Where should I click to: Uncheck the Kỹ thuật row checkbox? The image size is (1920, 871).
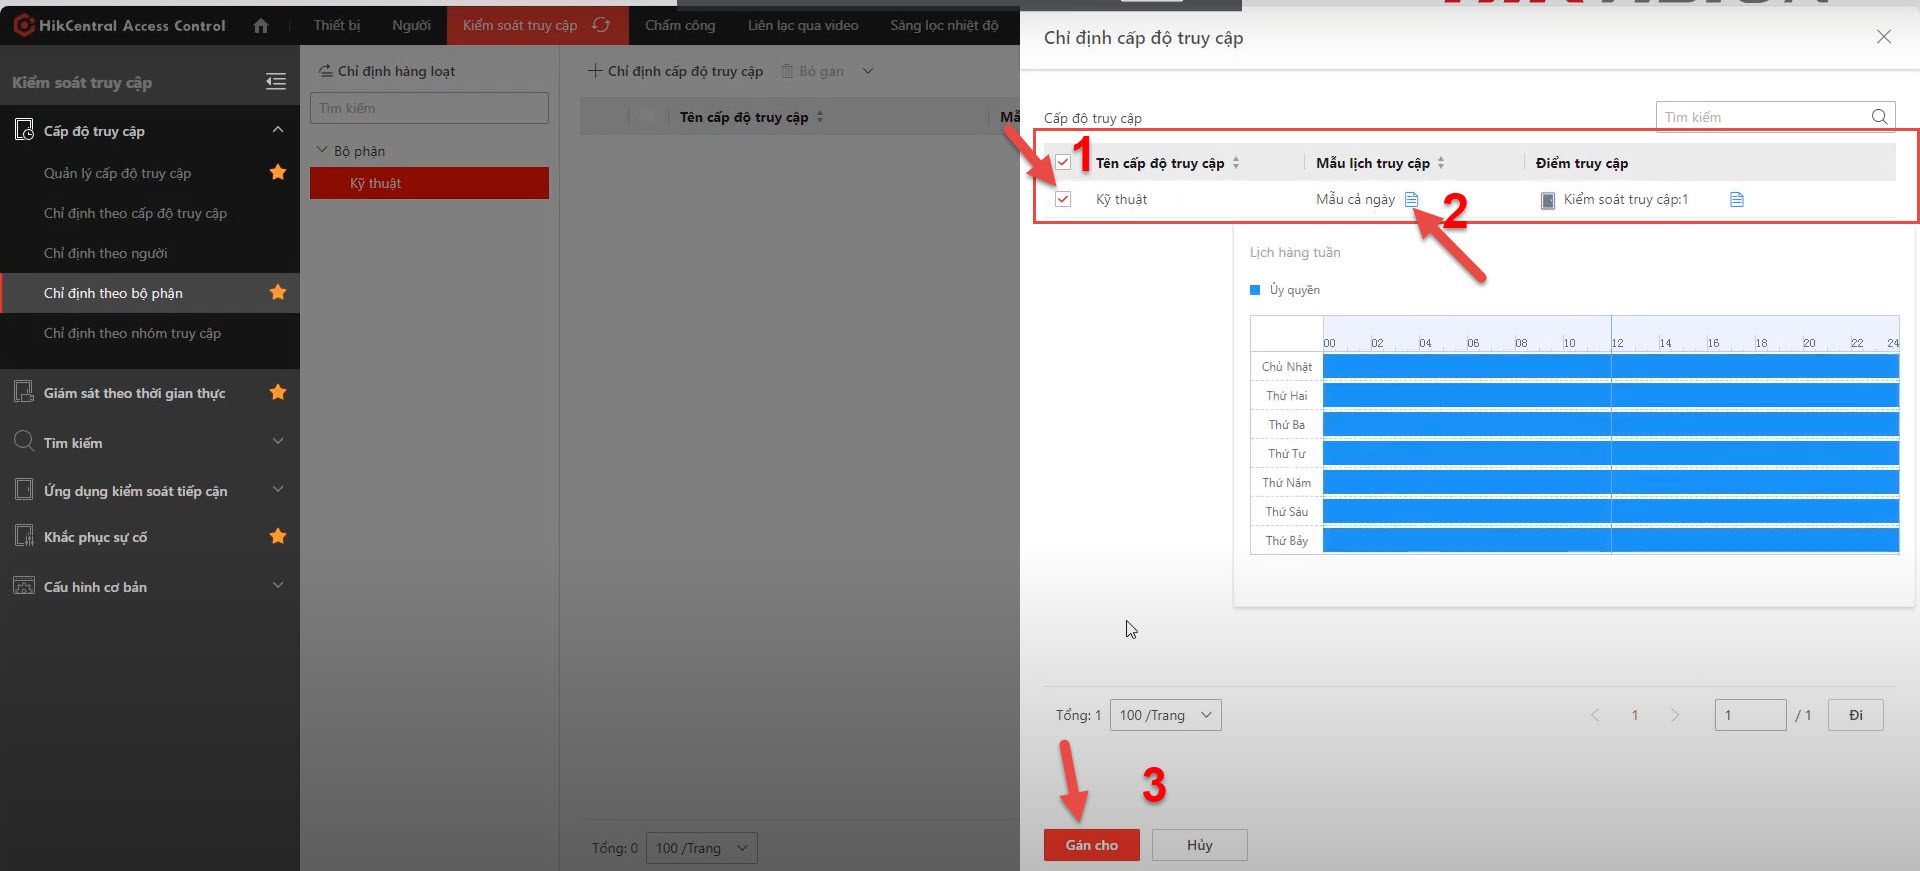pos(1063,199)
